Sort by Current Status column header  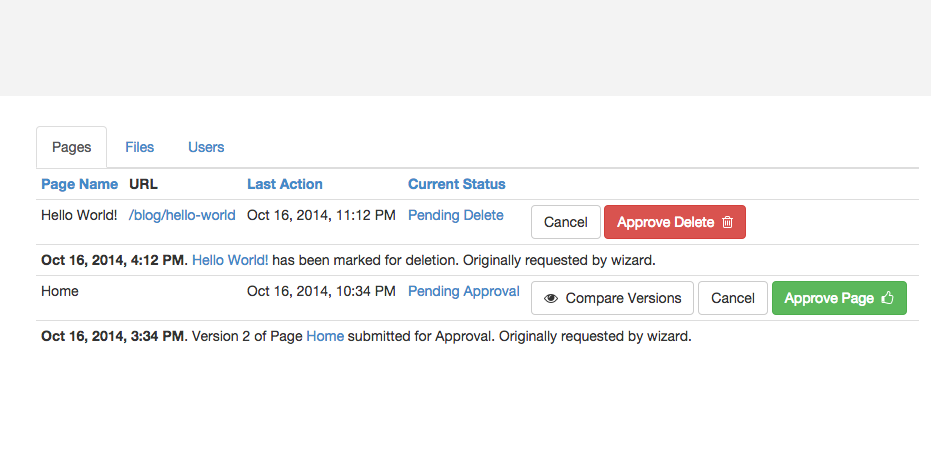[457, 184]
